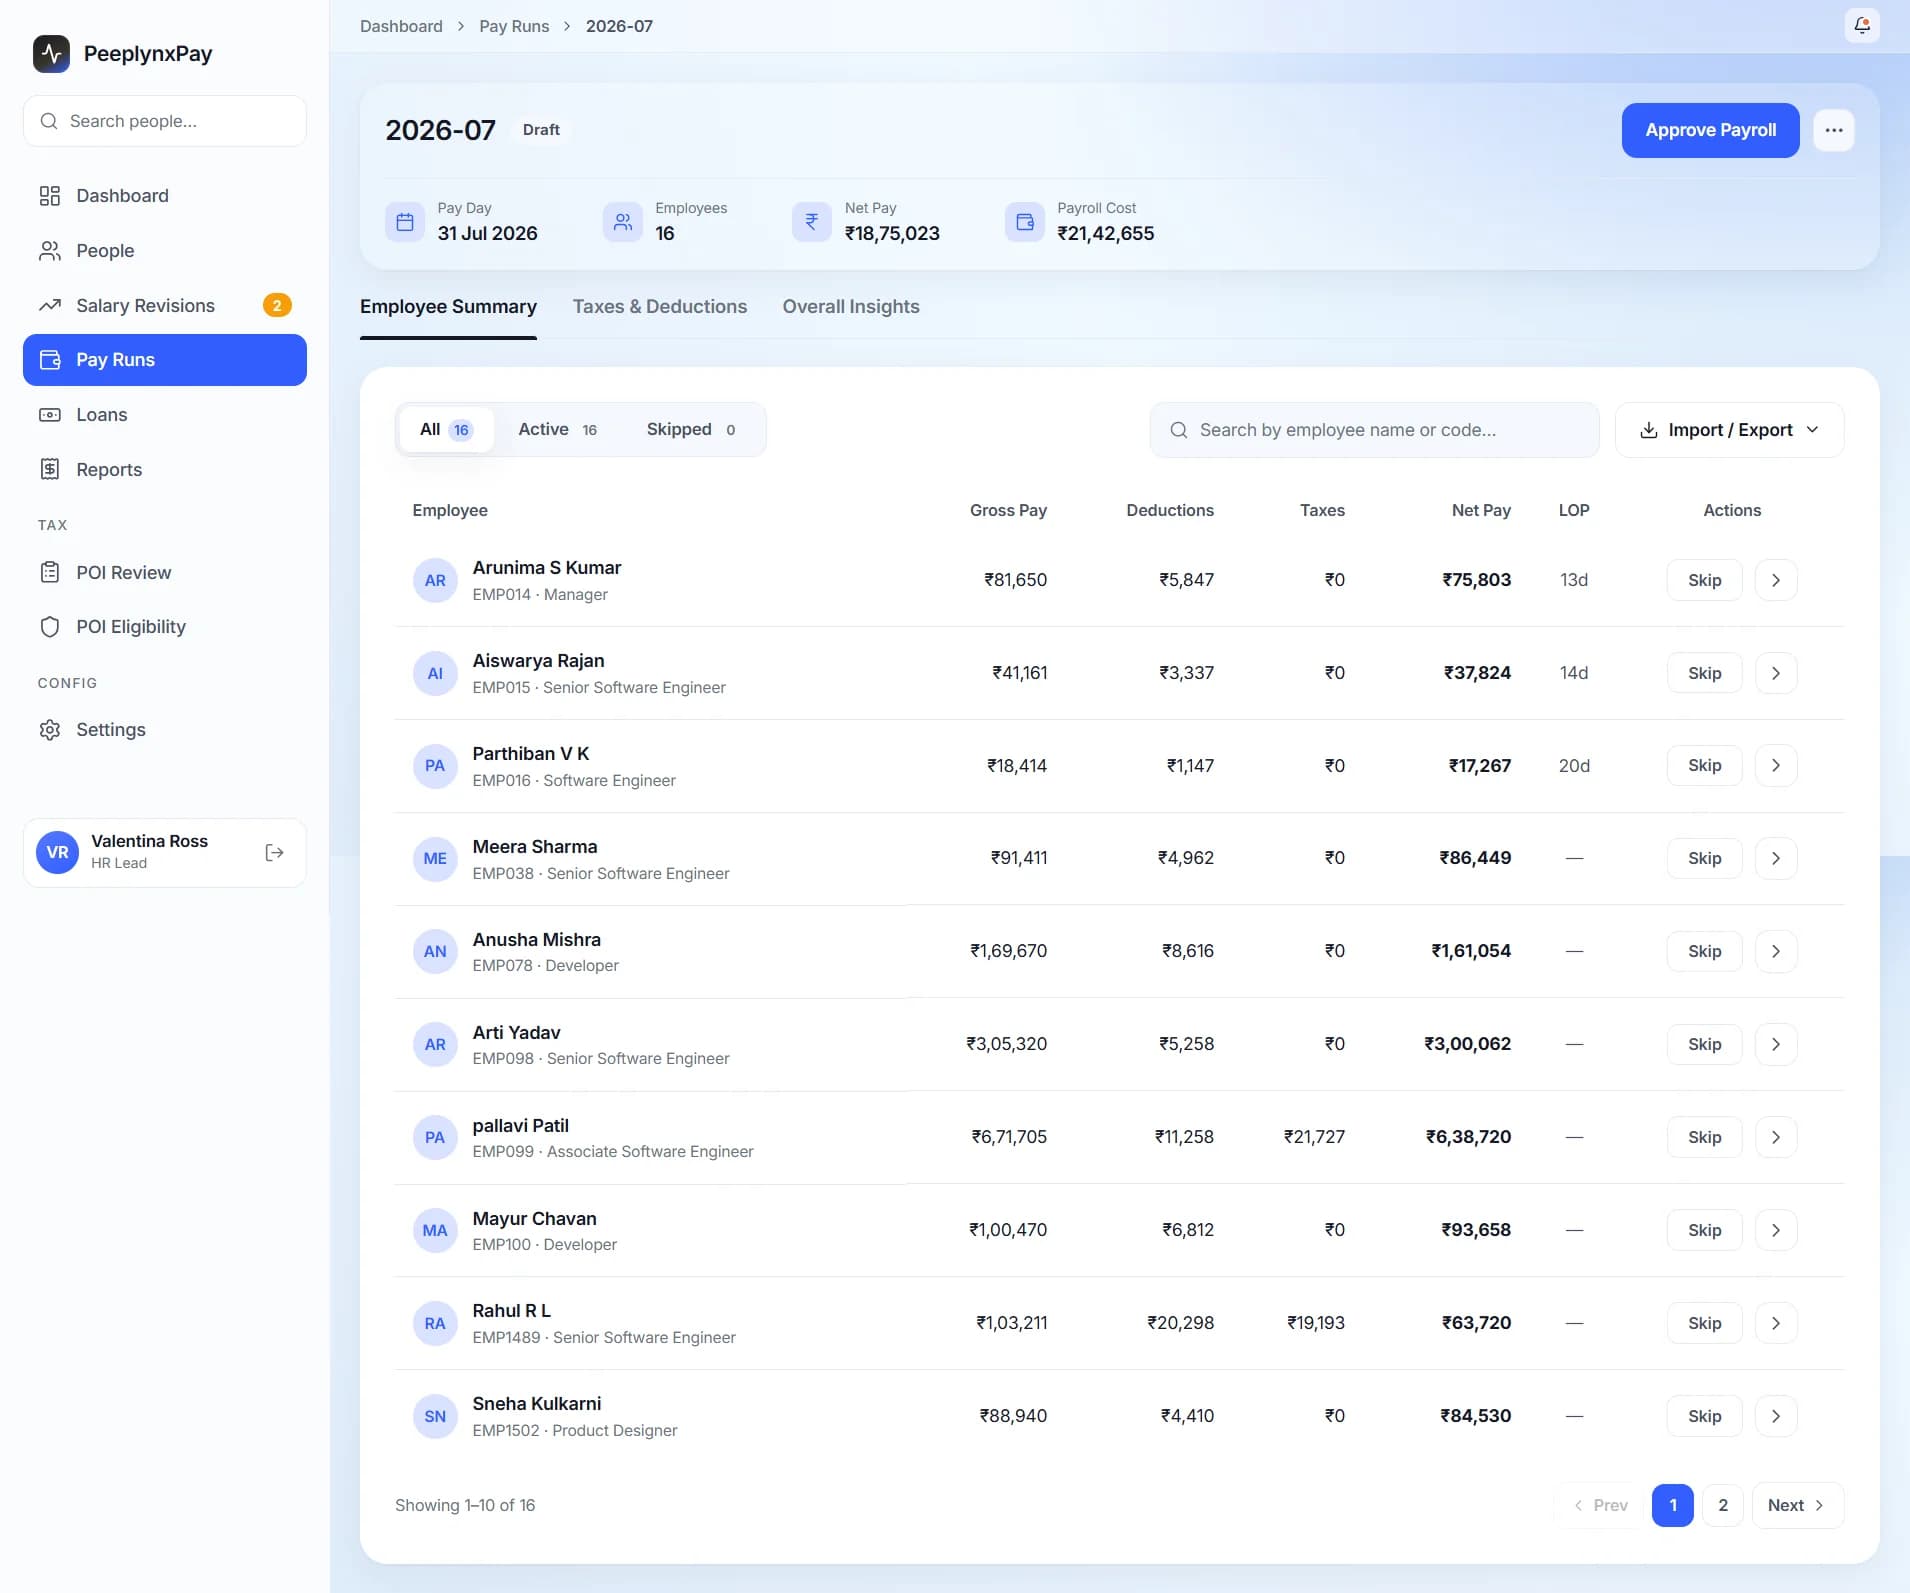The width and height of the screenshot is (1910, 1593).
Task: Click the Employees group icon
Action: point(622,222)
